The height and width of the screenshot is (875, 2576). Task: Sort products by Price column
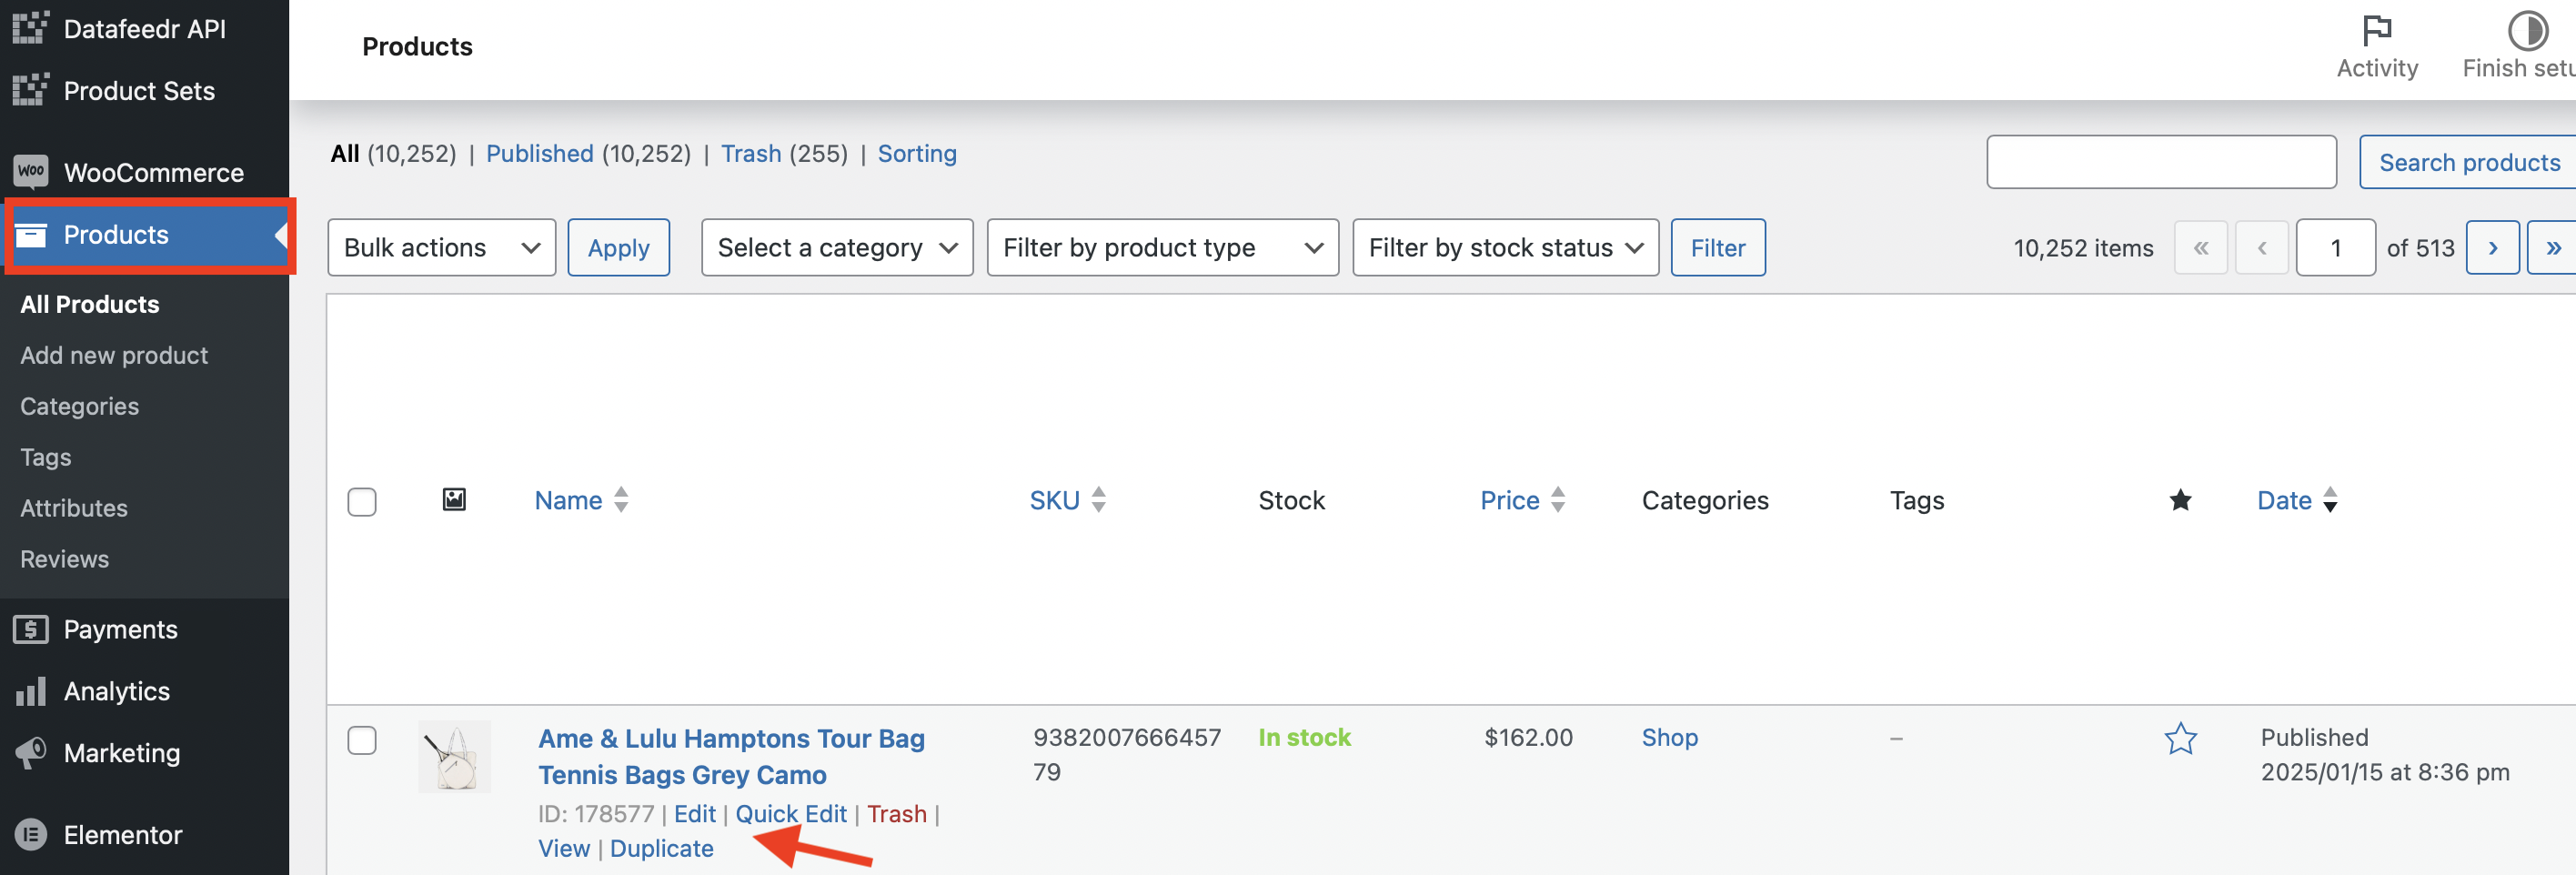1522,500
